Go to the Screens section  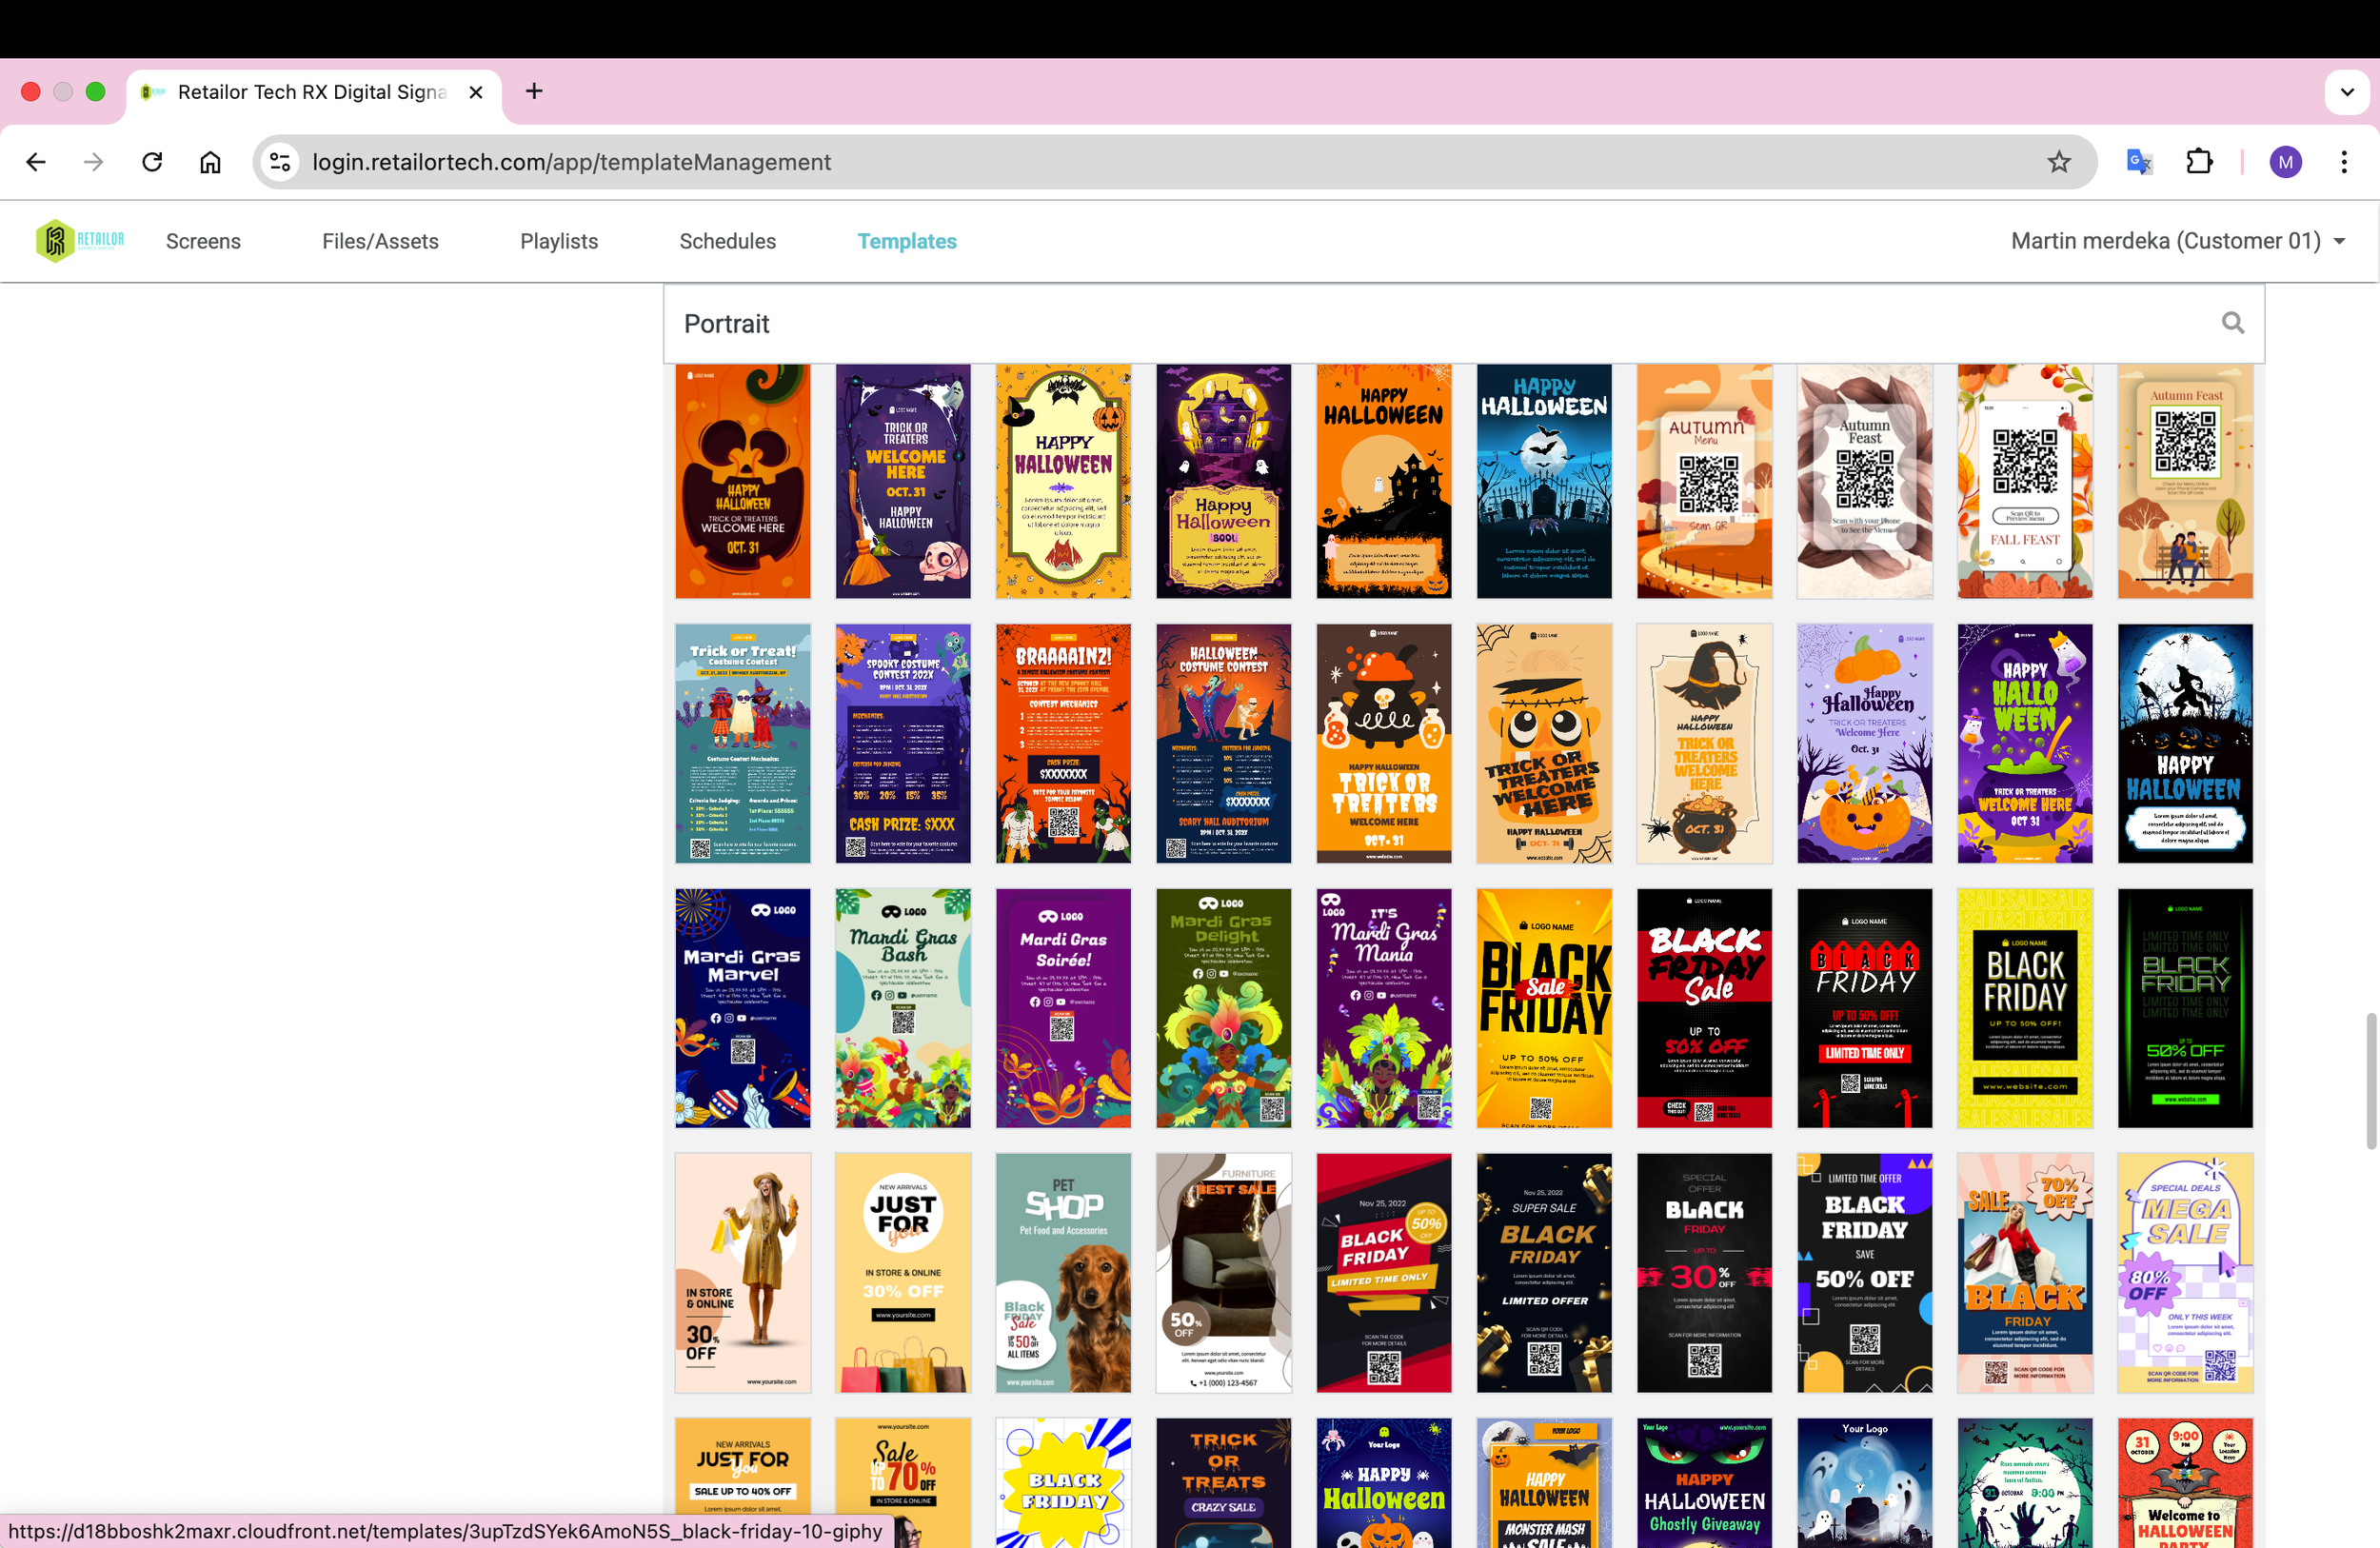(x=203, y=240)
